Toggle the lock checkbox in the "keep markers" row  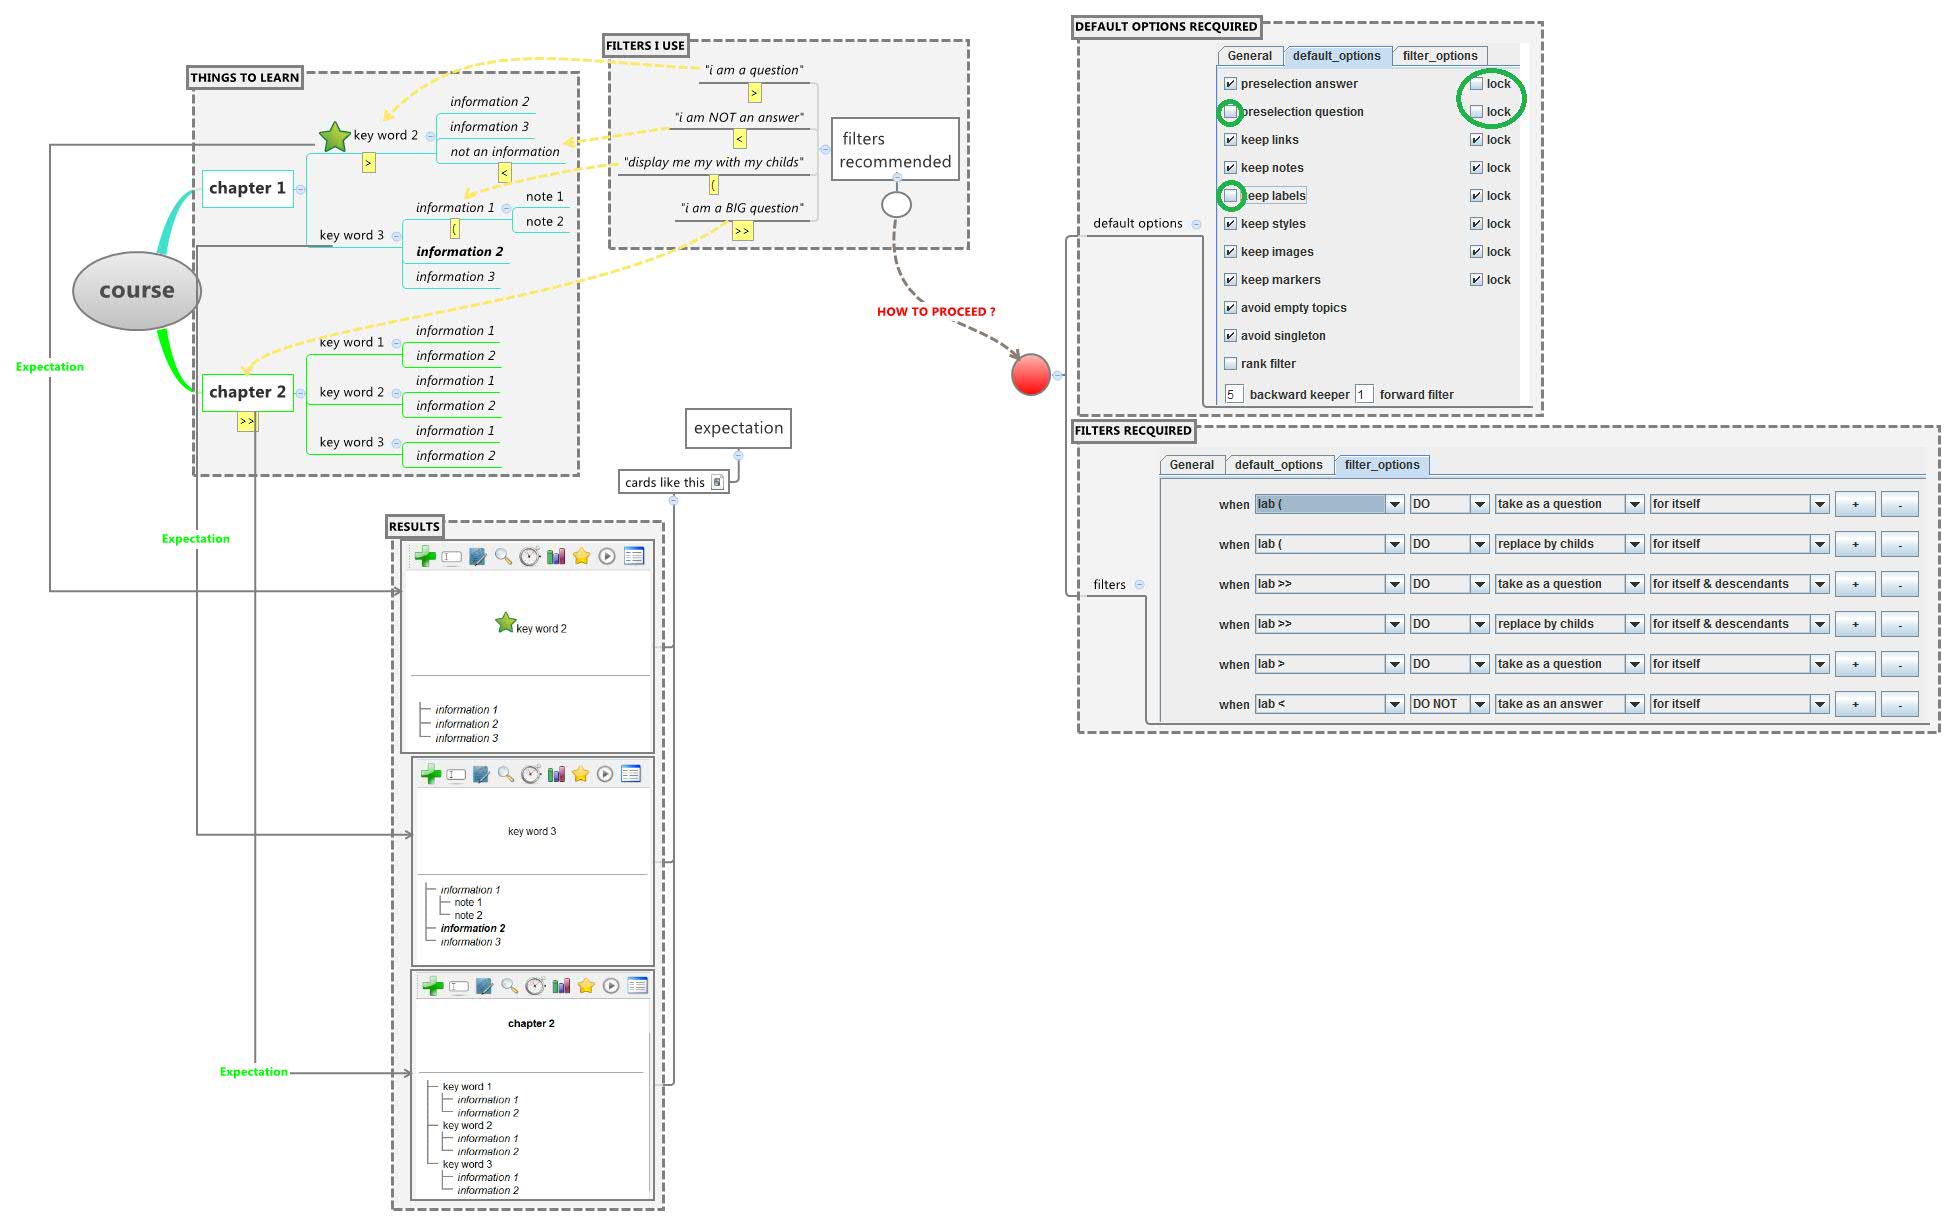pyautogui.click(x=1476, y=280)
